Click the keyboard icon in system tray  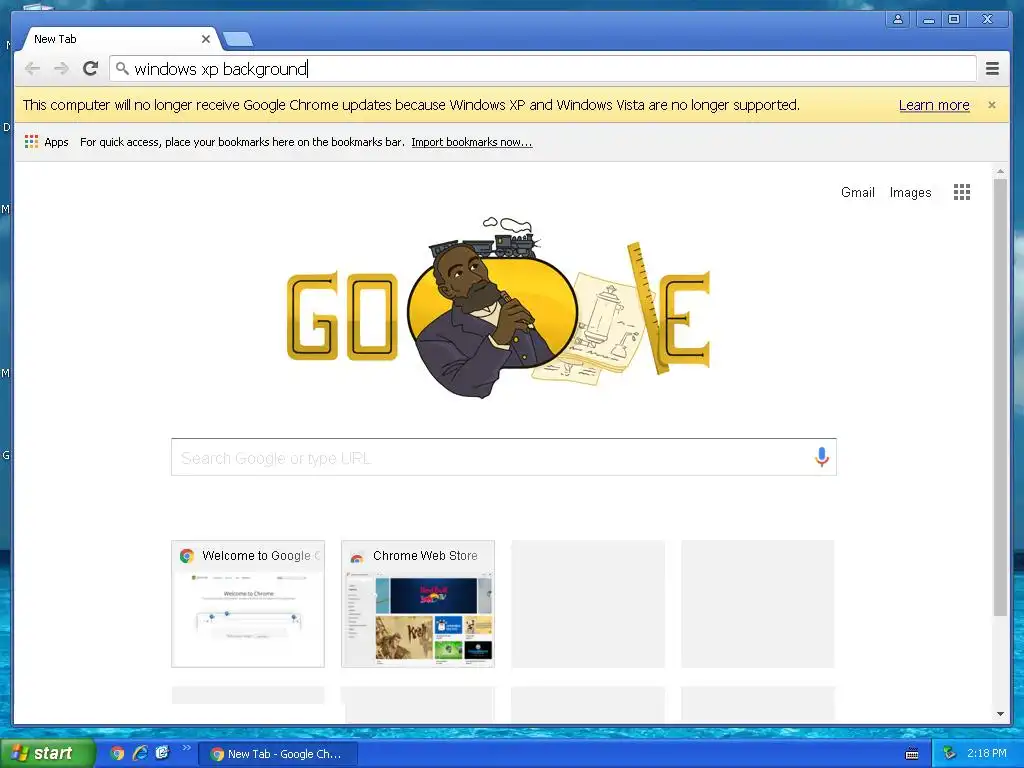pyautogui.click(x=912, y=754)
